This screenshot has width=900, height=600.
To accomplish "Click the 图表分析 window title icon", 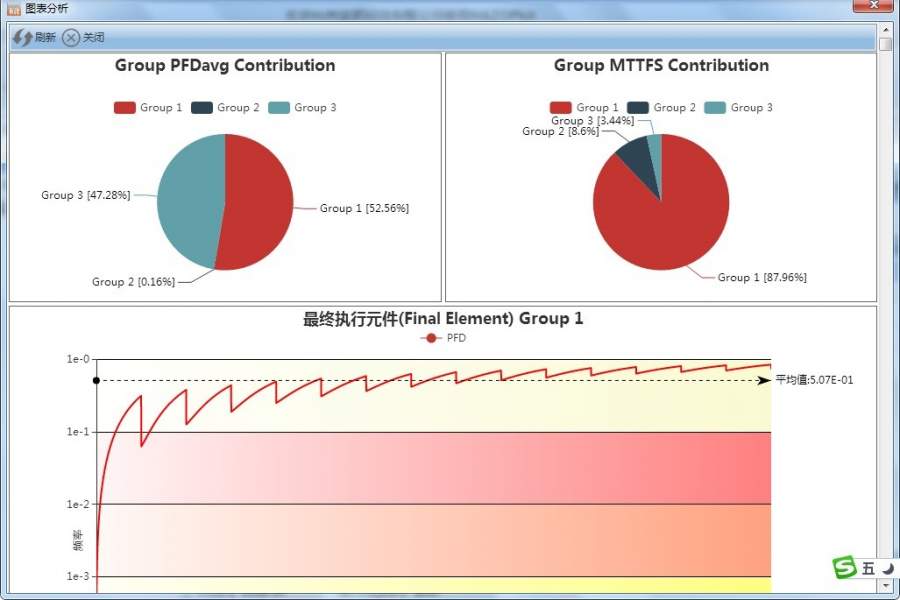I will pos(13,9).
